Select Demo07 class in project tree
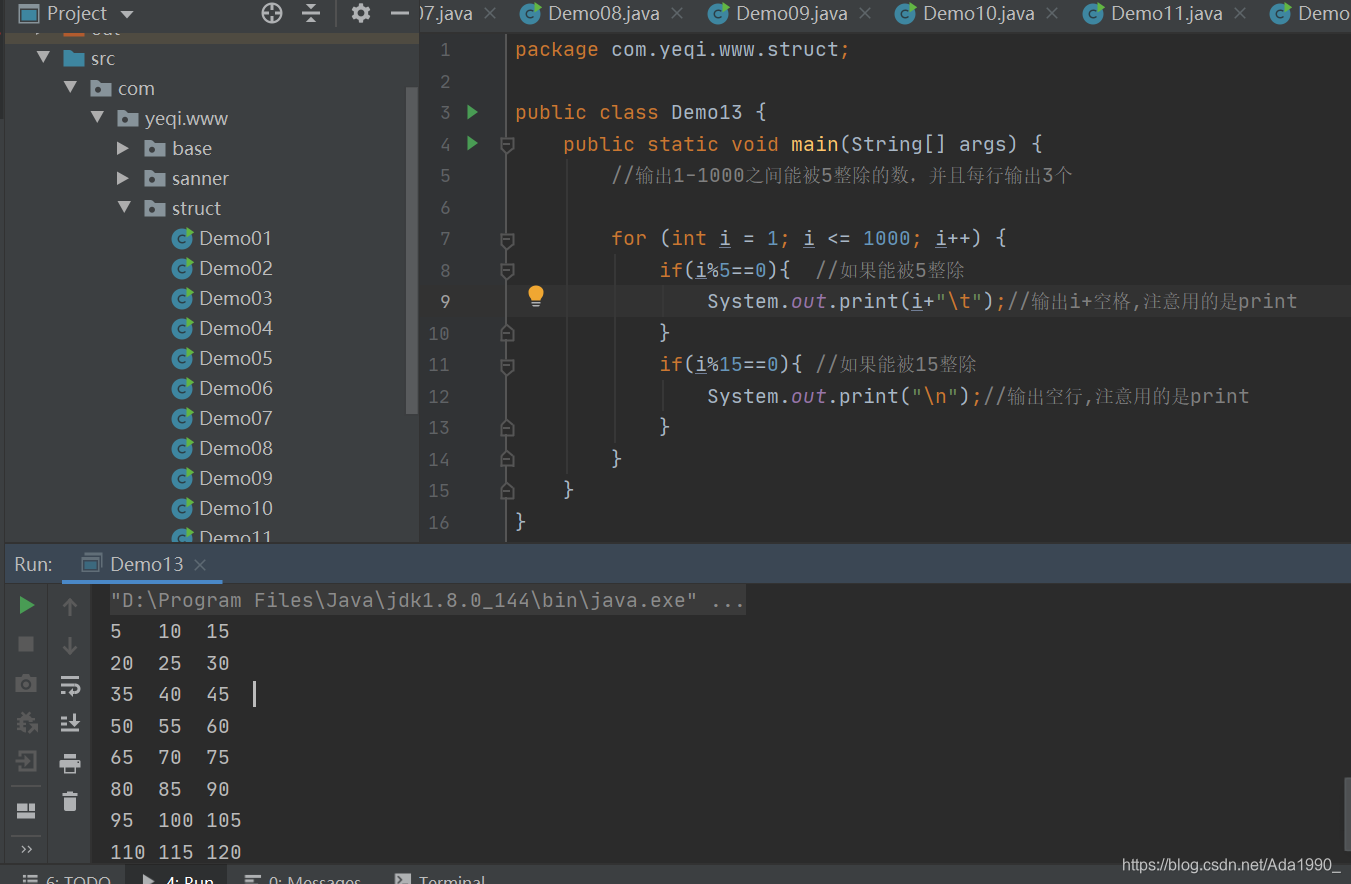The height and width of the screenshot is (884, 1351). pos(222,418)
